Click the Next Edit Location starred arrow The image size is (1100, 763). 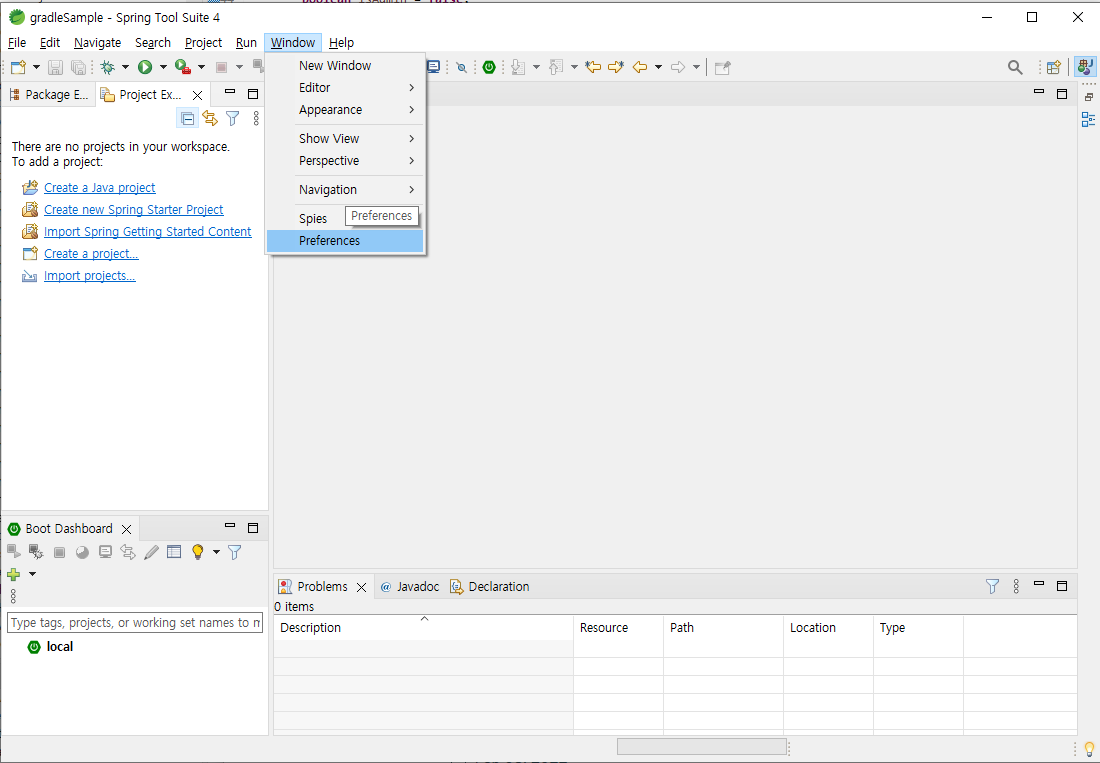click(616, 67)
